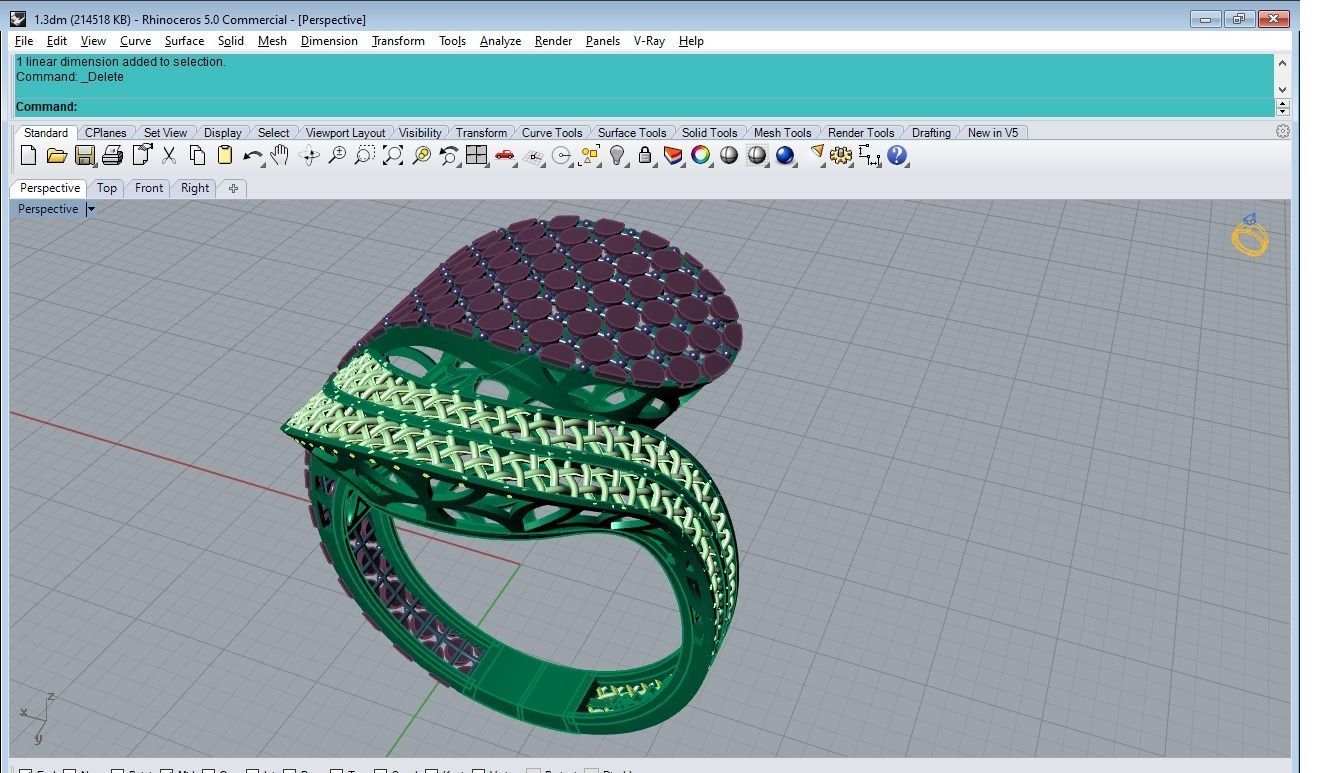This screenshot has height=773, width=1321.
Task: Open Options with the gear icon
Action: click(841, 155)
